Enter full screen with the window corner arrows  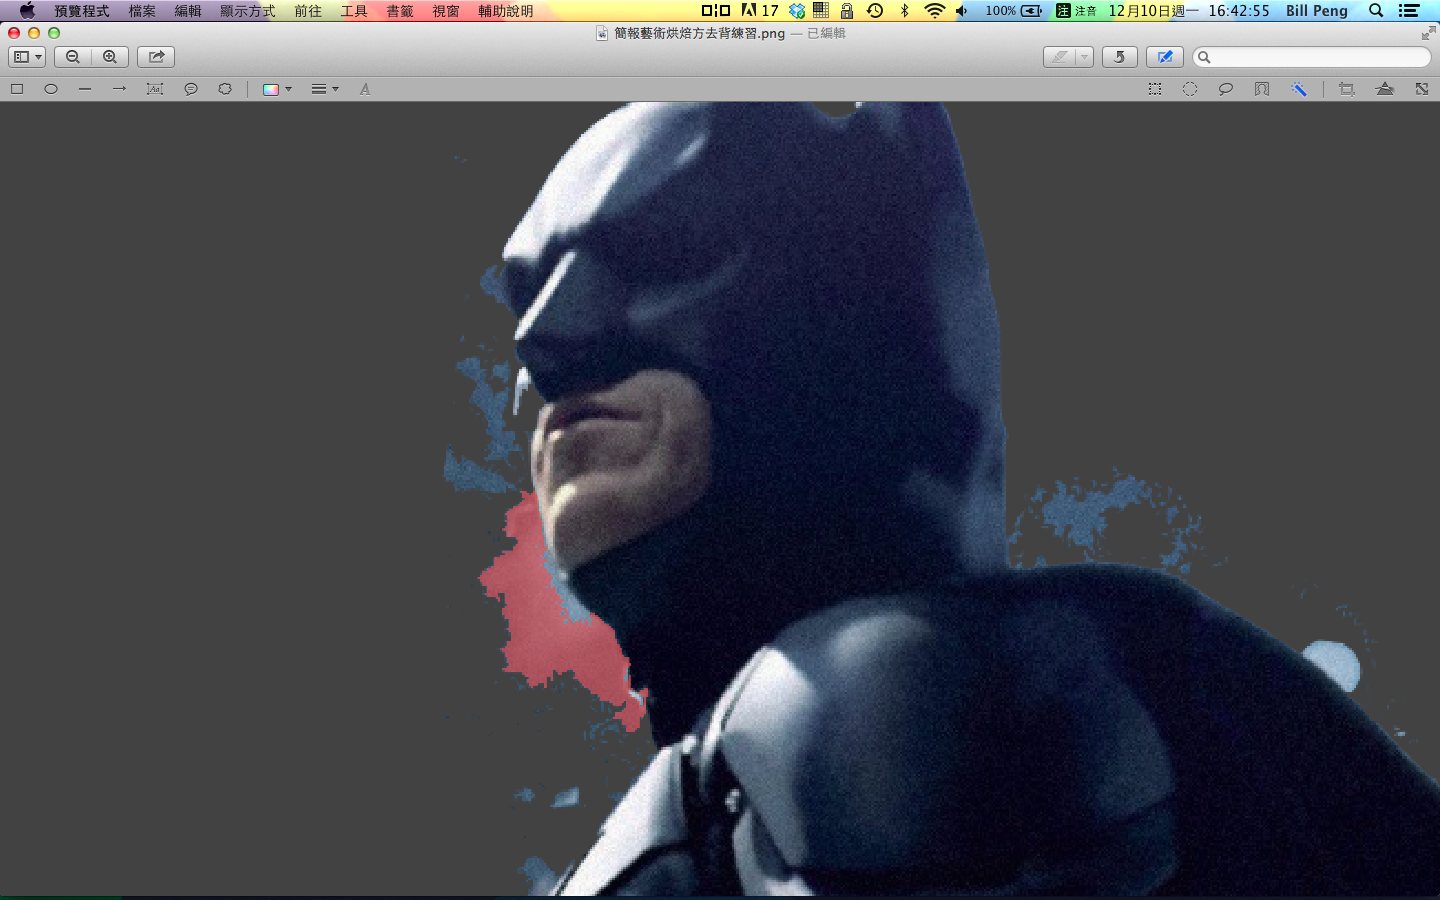pyautogui.click(x=1428, y=33)
